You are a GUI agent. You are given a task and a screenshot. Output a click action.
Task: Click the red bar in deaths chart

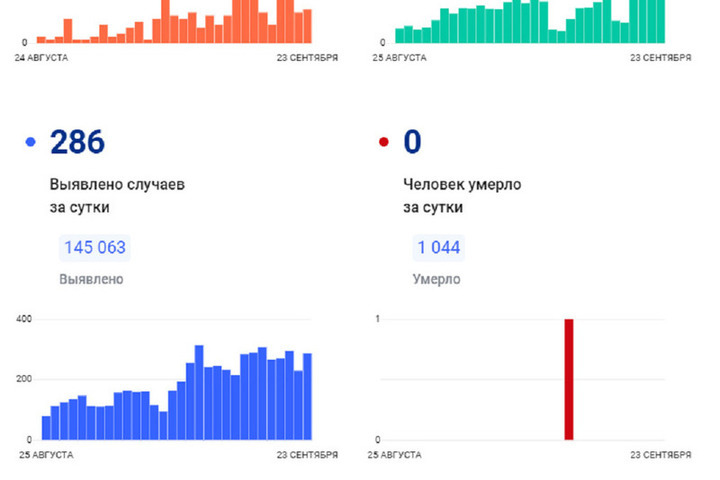(568, 379)
